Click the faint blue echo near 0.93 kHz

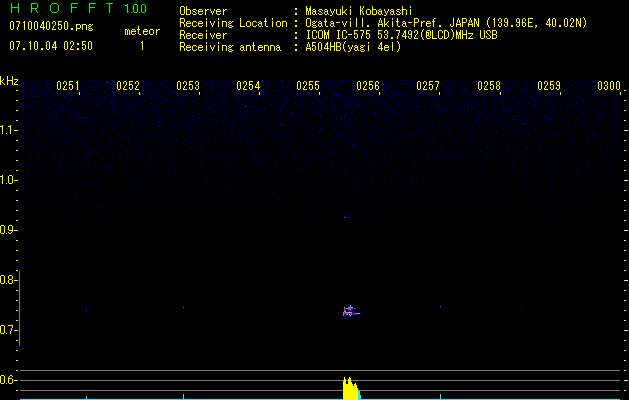(x=348, y=216)
